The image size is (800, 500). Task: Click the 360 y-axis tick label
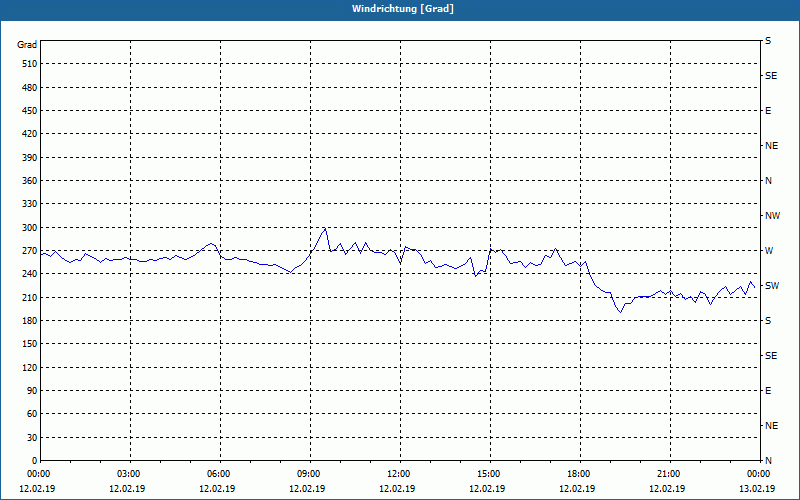[30, 181]
